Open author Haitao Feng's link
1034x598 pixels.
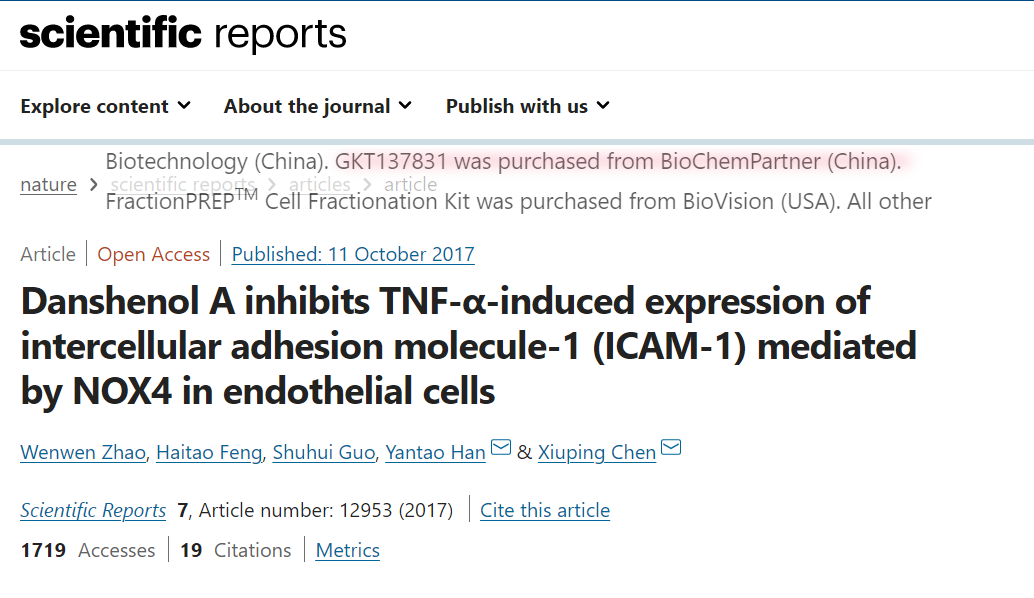pos(209,452)
